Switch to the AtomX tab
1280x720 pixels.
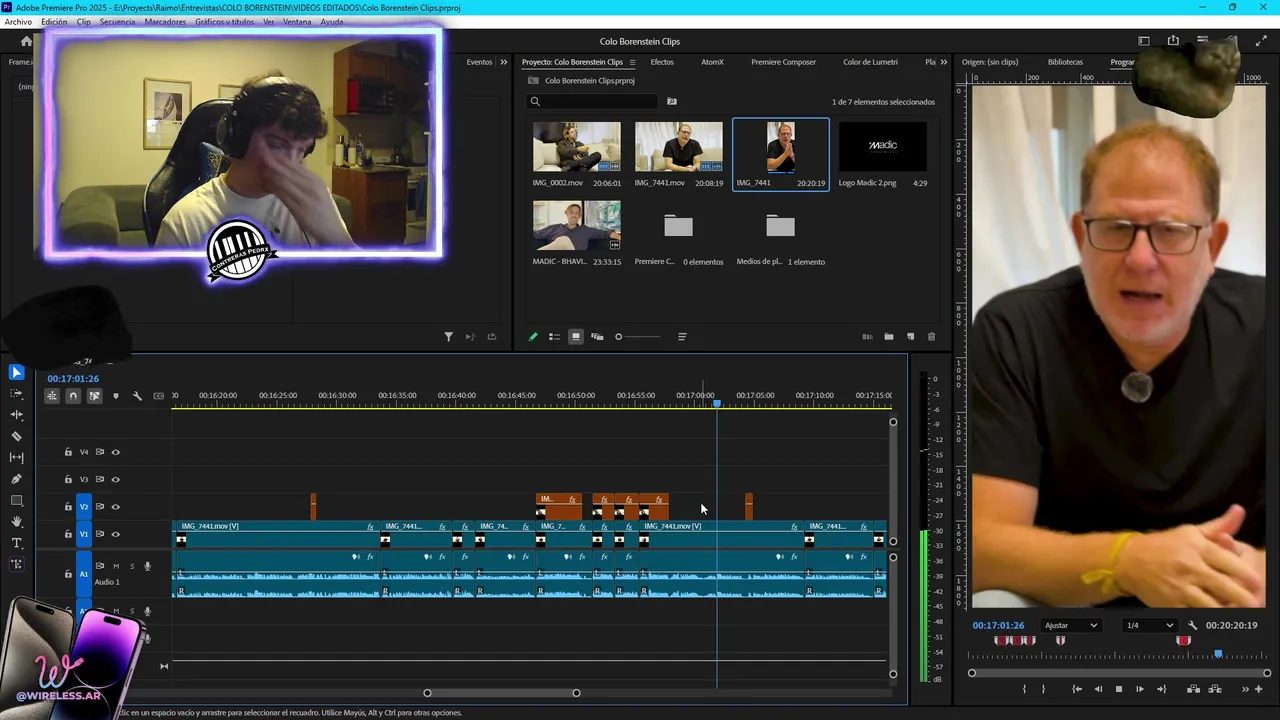point(712,62)
